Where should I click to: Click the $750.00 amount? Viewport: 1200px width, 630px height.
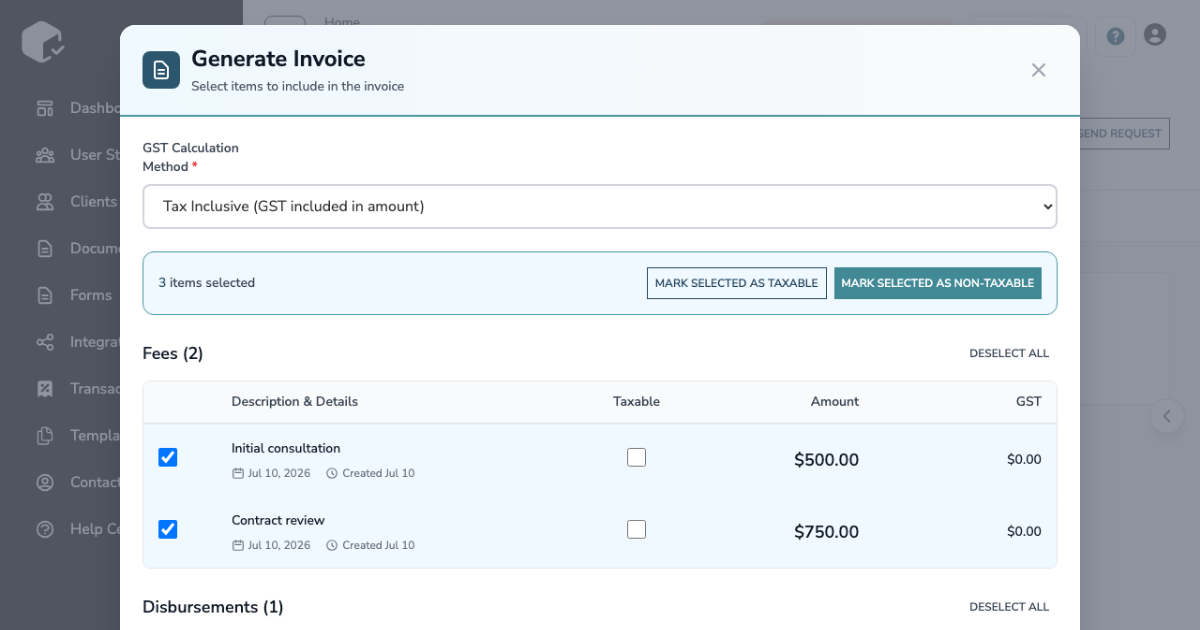coord(826,532)
